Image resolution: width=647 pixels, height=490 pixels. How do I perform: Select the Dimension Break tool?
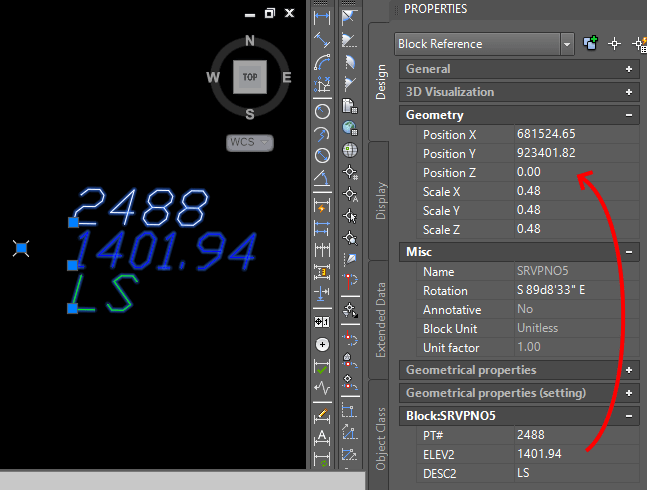pos(322,293)
